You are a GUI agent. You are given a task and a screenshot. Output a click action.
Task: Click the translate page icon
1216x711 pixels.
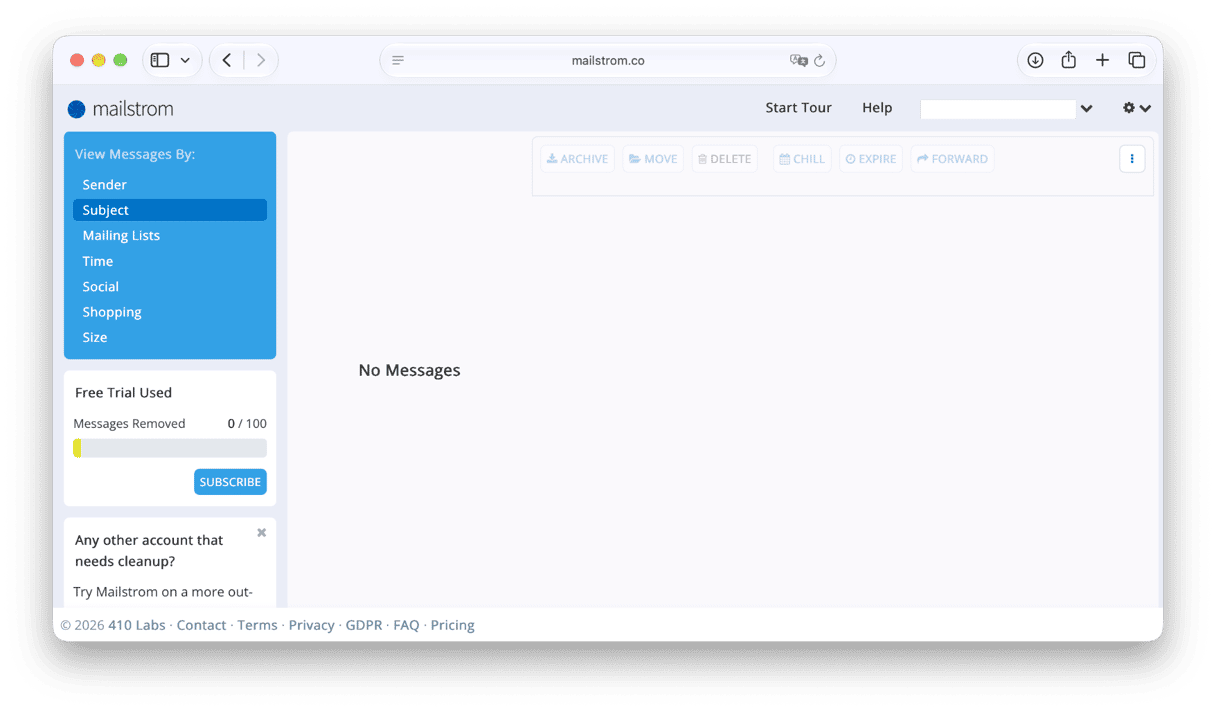tap(798, 60)
